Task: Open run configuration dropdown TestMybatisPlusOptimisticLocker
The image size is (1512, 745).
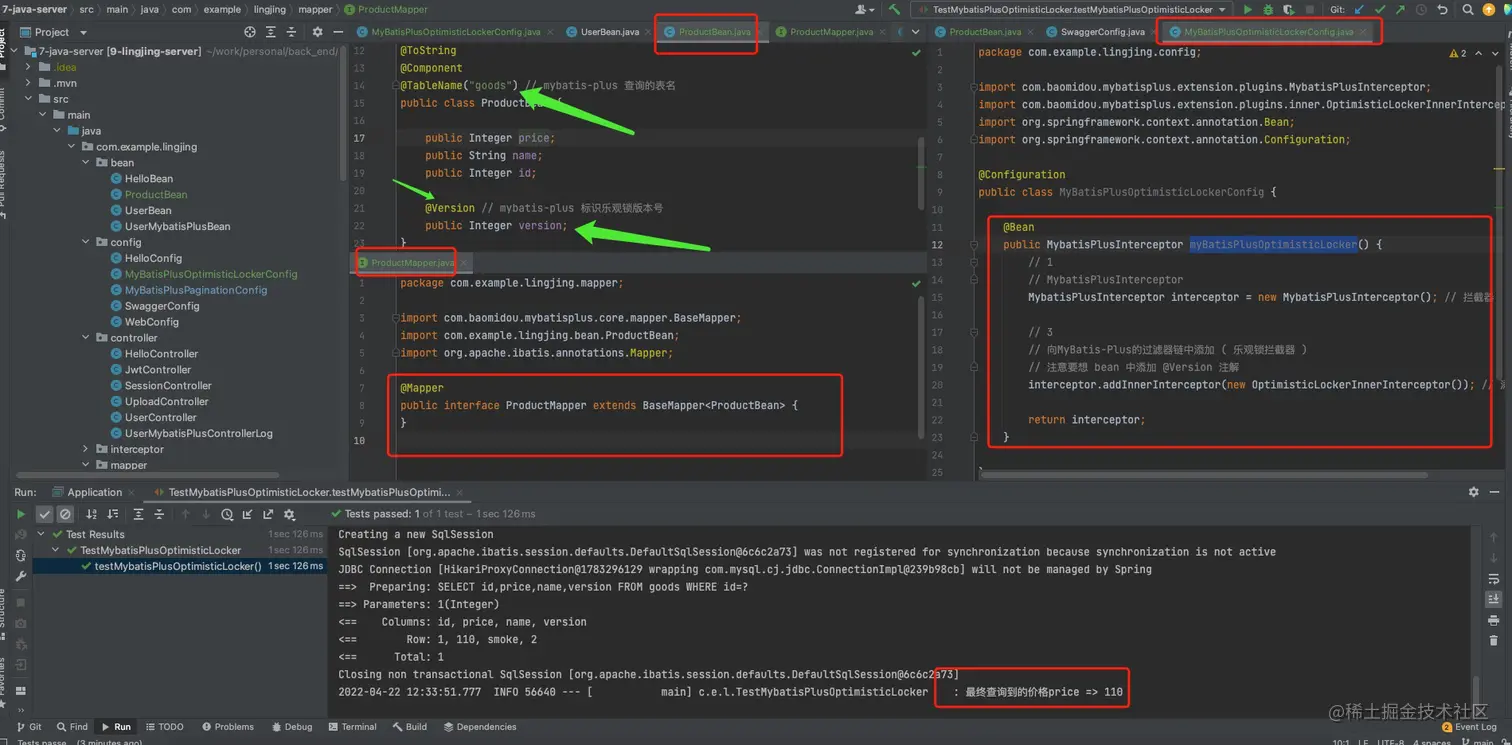Action: click(x=1073, y=9)
